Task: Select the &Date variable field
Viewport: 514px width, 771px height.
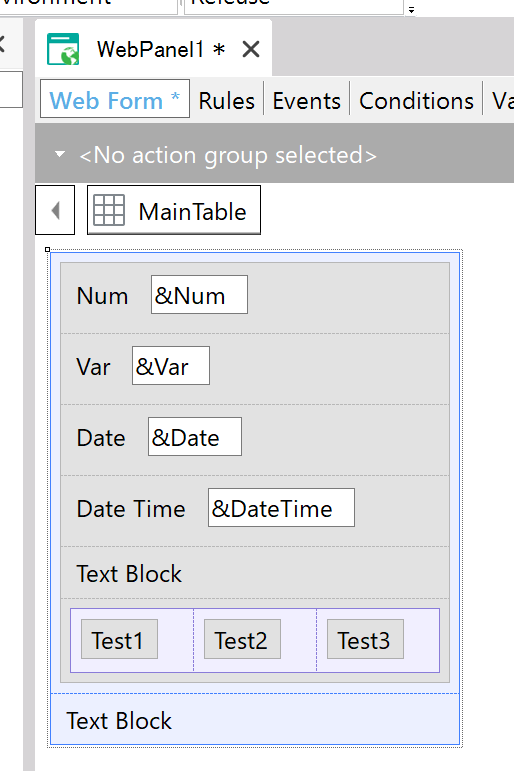Action: coord(195,437)
